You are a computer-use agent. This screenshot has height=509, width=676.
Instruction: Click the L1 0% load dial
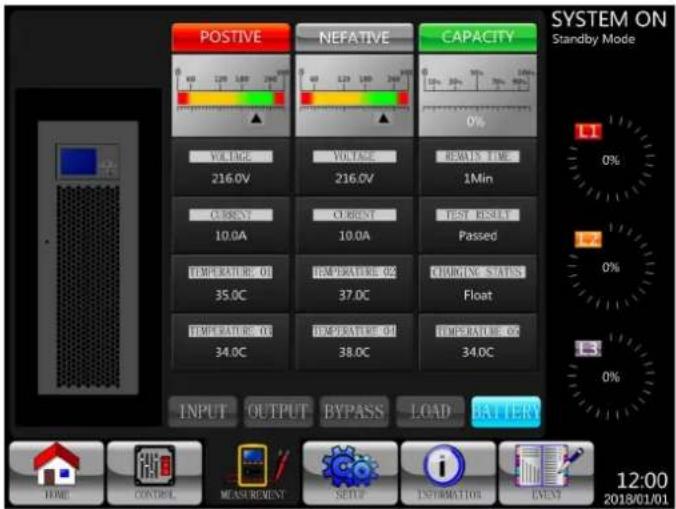[x=611, y=159]
